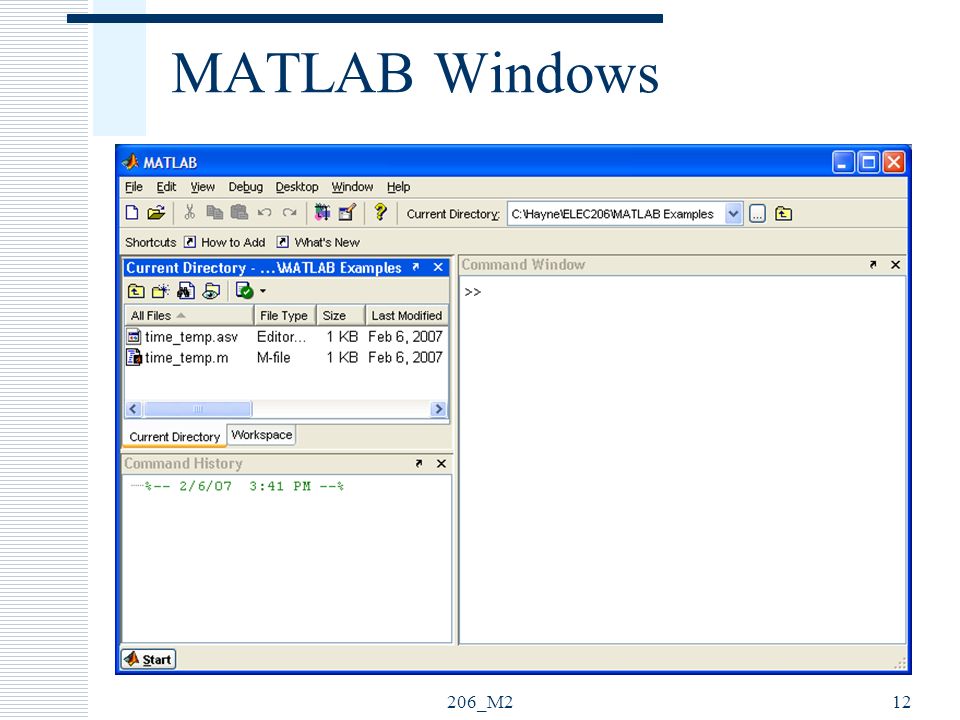
Task: Click the Redo arrow icon
Action: [290, 212]
